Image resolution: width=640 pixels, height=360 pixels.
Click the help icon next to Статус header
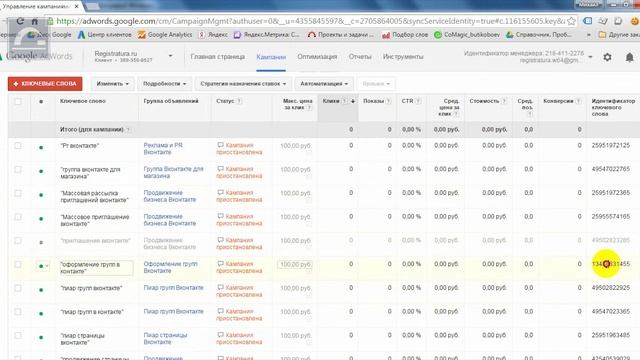[x=239, y=101]
